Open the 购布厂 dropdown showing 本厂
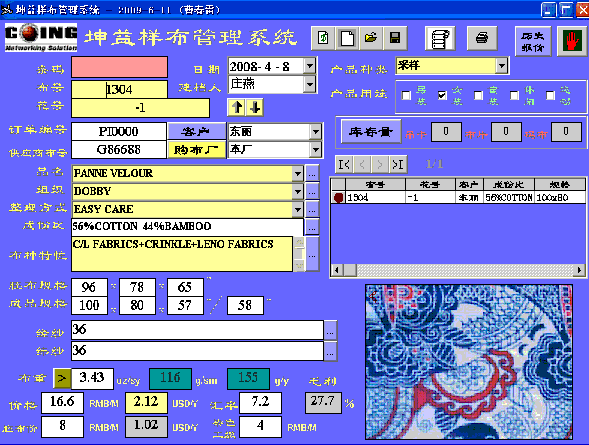Screen dimensions: 589x445 pyautogui.click(x=316, y=150)
